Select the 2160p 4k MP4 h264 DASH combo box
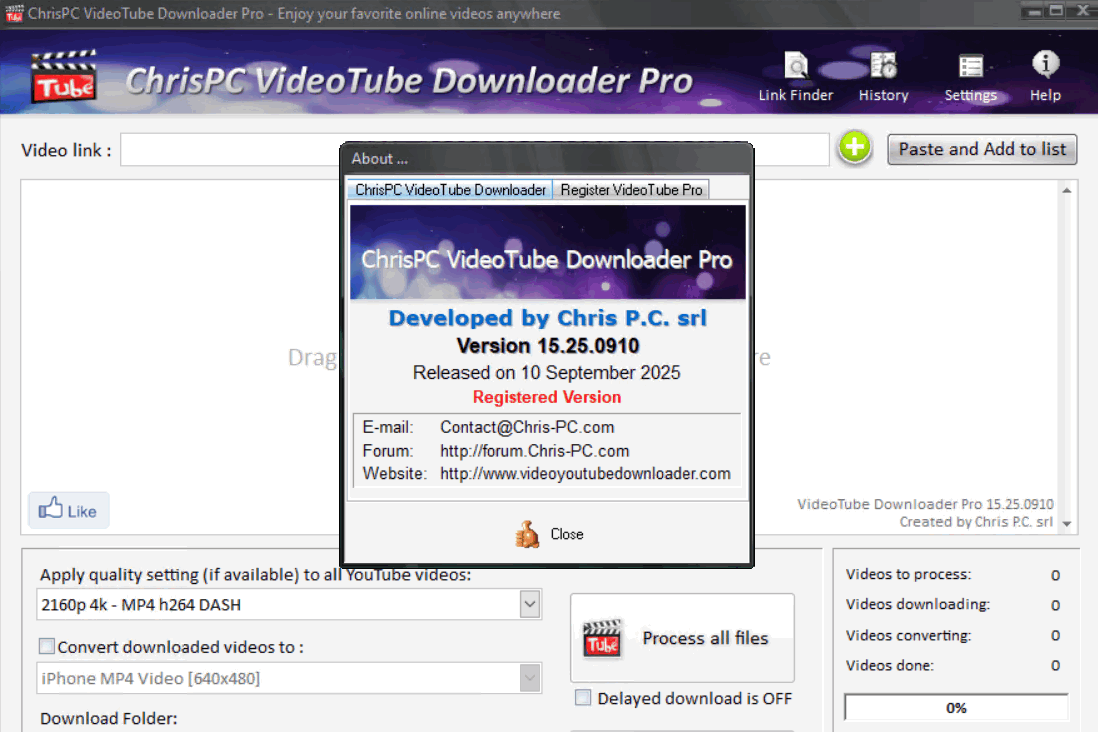 (x=289, y=605)
